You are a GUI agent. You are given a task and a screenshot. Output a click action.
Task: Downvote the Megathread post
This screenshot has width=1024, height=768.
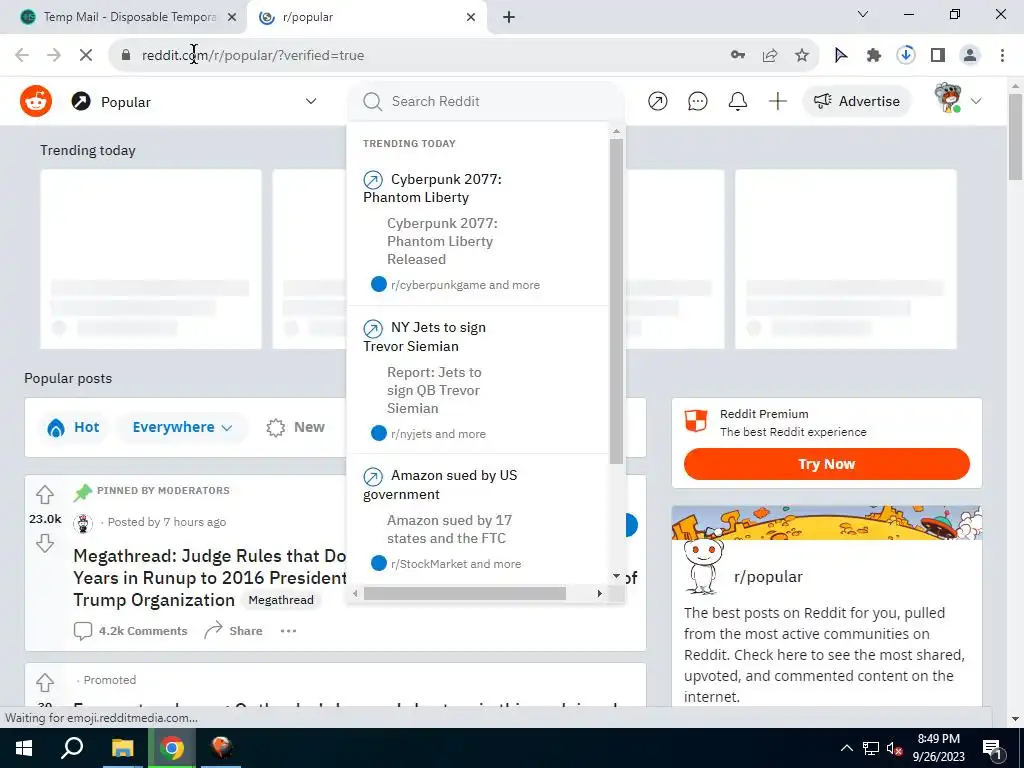click(44, 543)
